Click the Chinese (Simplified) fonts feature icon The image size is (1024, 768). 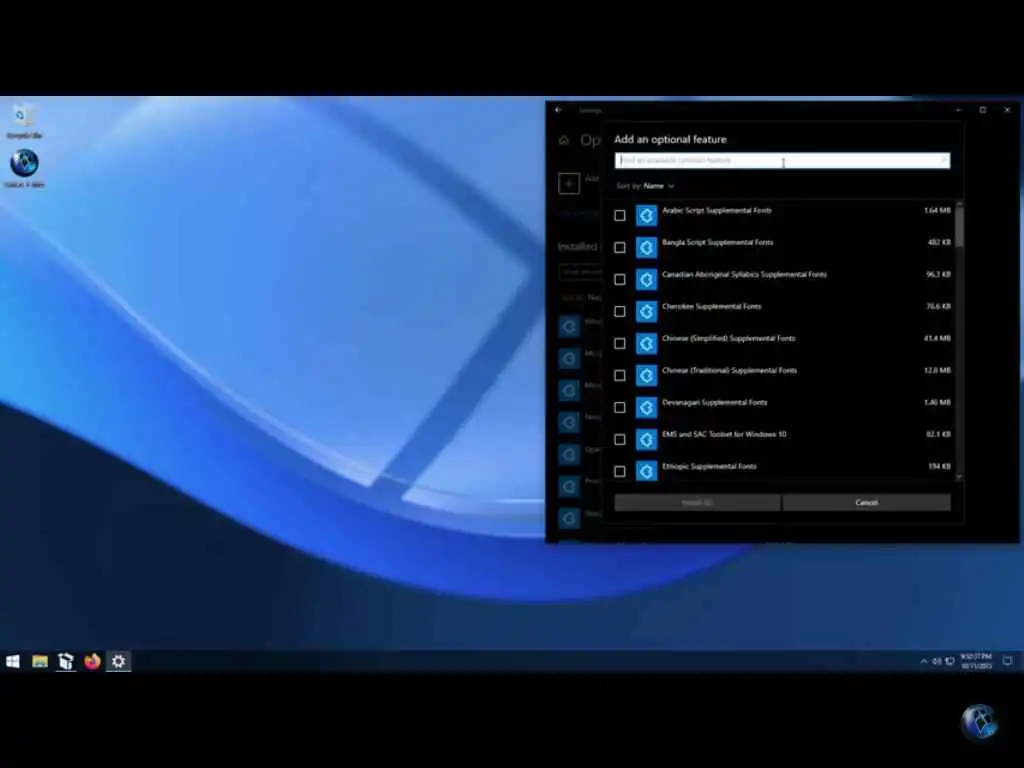[x=647, y=344]
